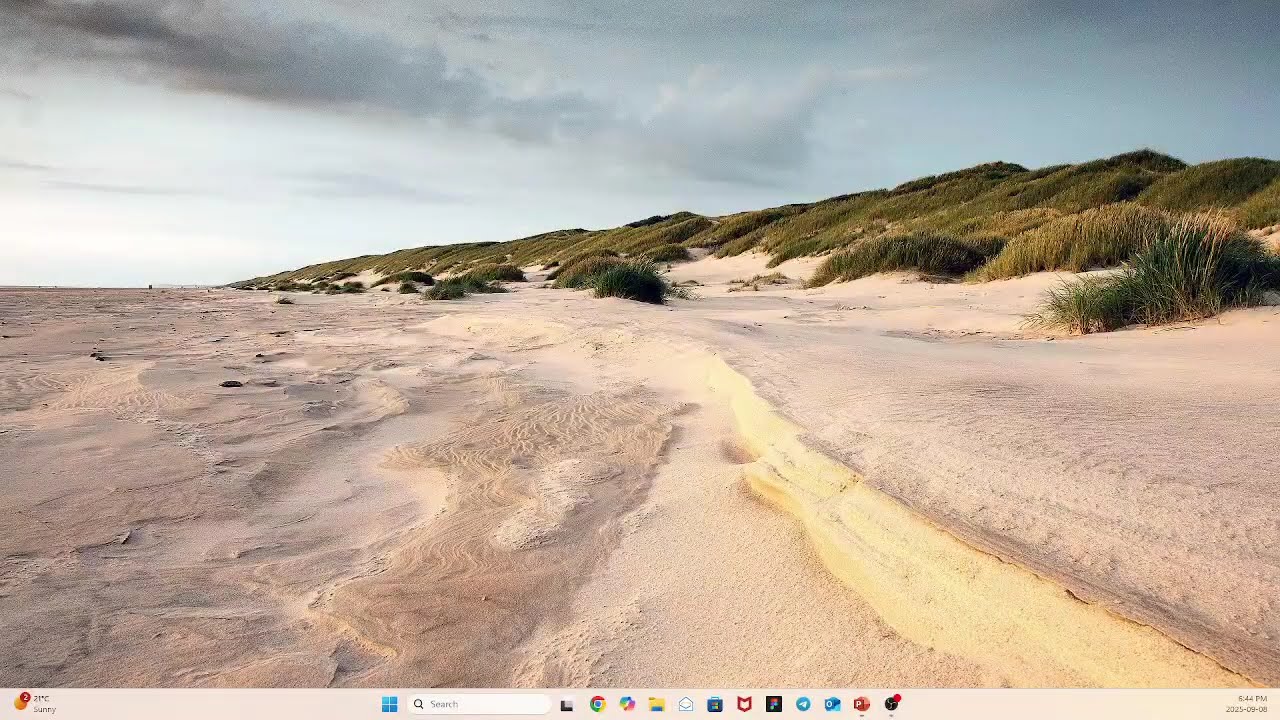The height and width of the screenshot is (720, 1280).
Task: Open Figma from the taskbar
Action: coord(774,704)
